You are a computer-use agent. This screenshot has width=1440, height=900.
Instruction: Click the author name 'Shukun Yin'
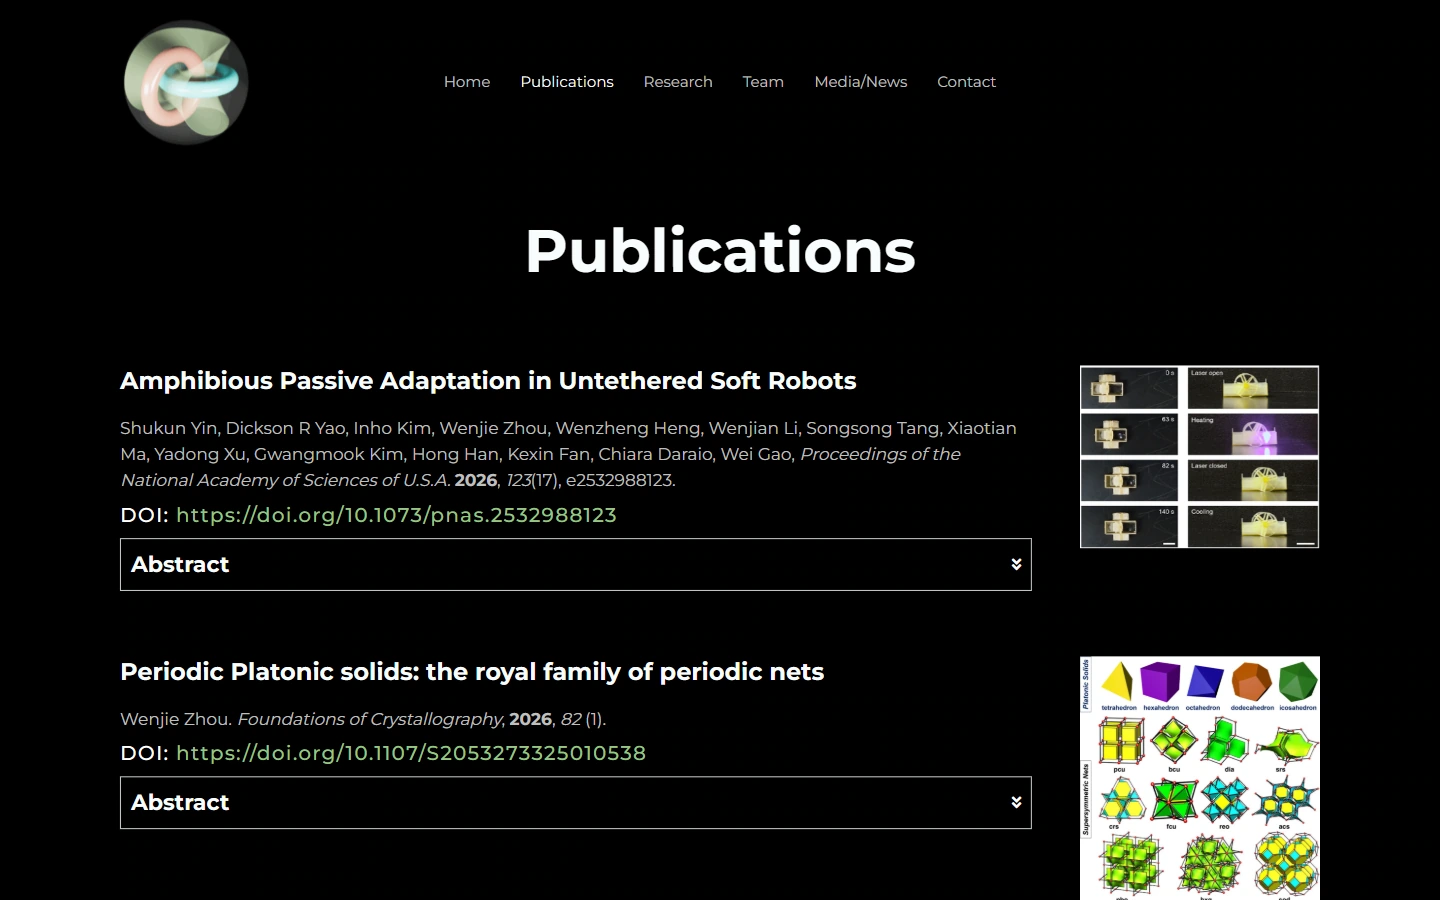[168, 428]
